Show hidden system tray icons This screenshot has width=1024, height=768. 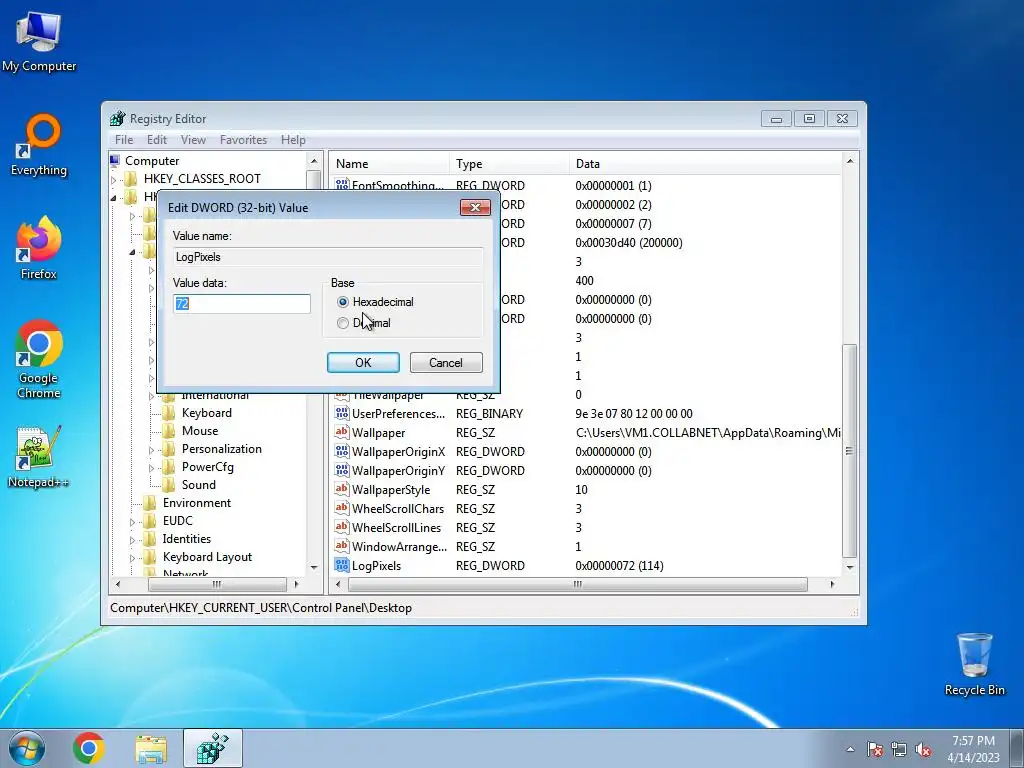point(850,749)
